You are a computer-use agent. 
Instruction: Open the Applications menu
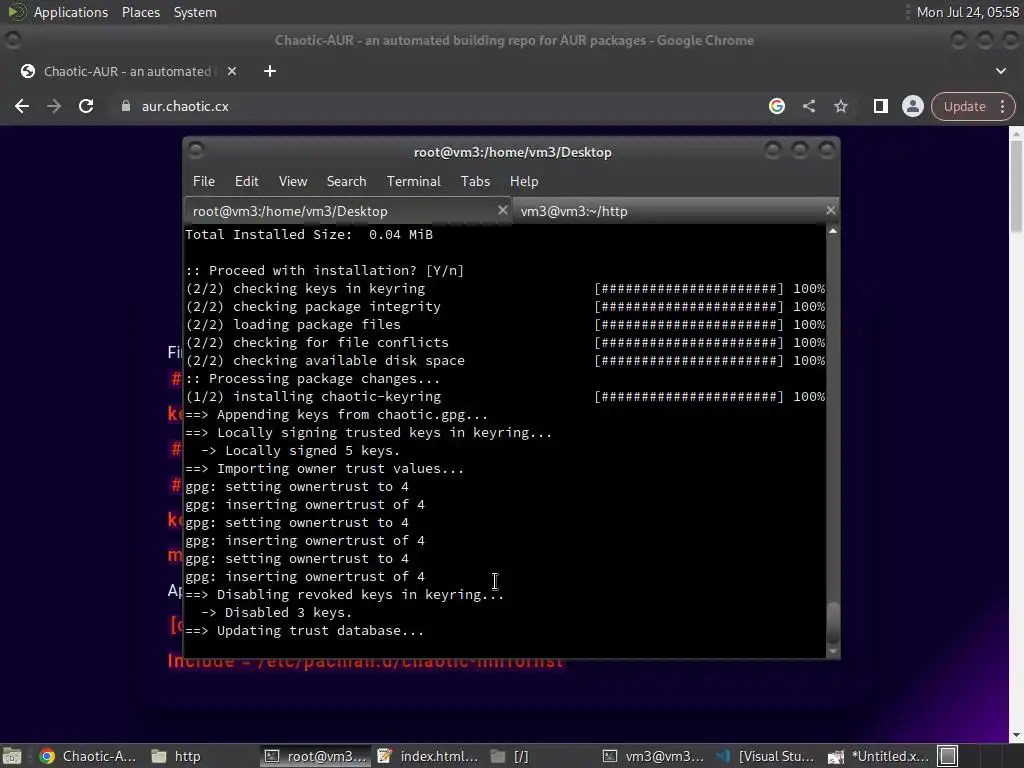71,12
